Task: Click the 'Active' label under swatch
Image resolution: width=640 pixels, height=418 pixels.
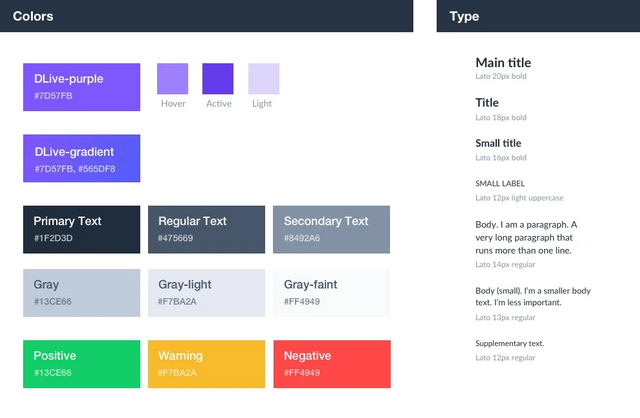Action: coord(219,104)
